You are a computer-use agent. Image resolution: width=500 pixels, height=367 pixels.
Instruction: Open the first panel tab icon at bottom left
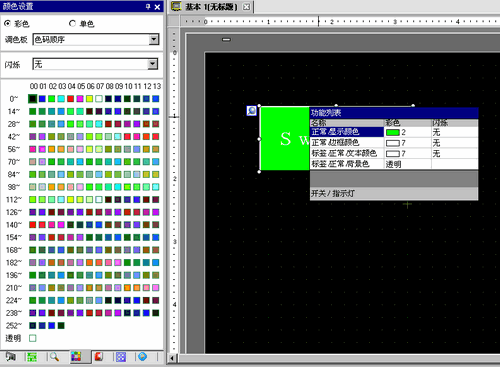[x=10, y=357]
